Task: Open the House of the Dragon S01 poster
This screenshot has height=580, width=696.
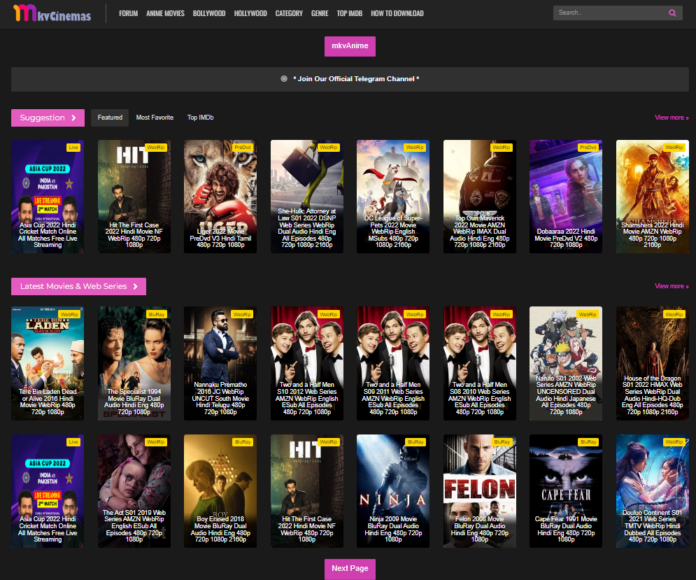Action: [x=652, y=363]
